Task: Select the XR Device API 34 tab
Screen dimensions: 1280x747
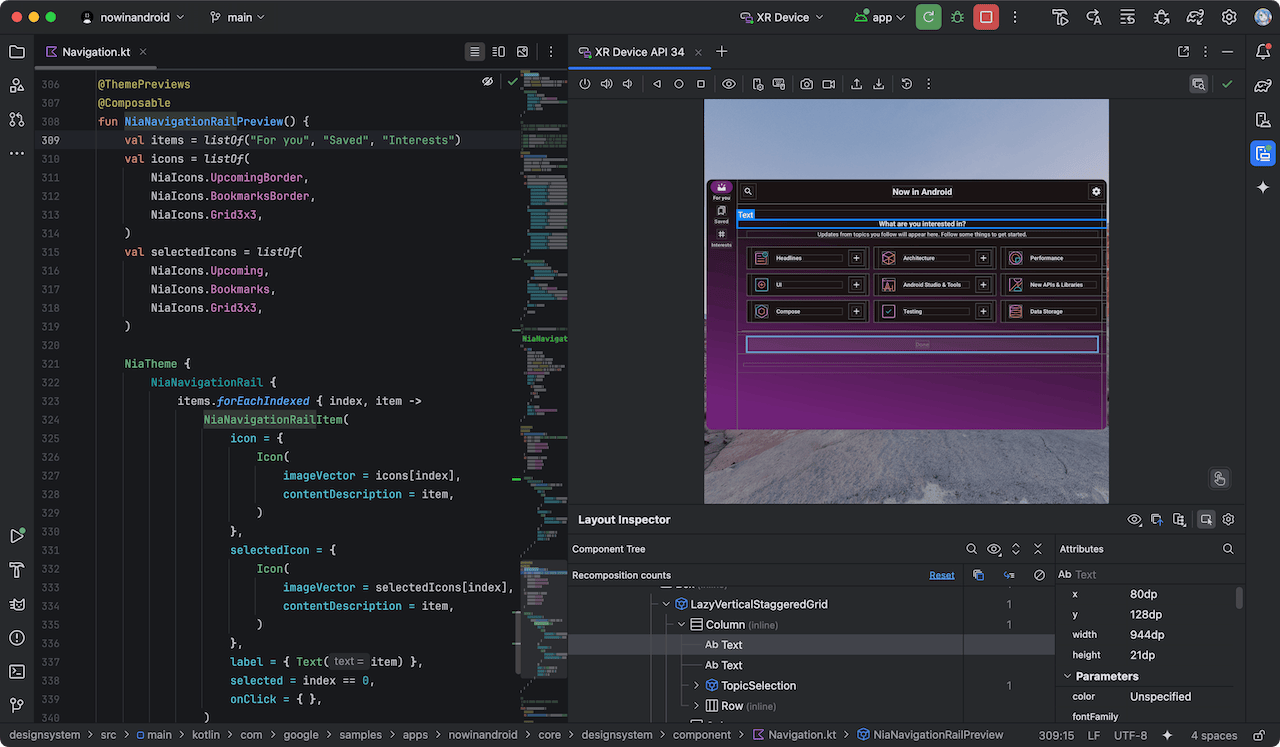Action: pyautogui.click(x=640, y=52)
